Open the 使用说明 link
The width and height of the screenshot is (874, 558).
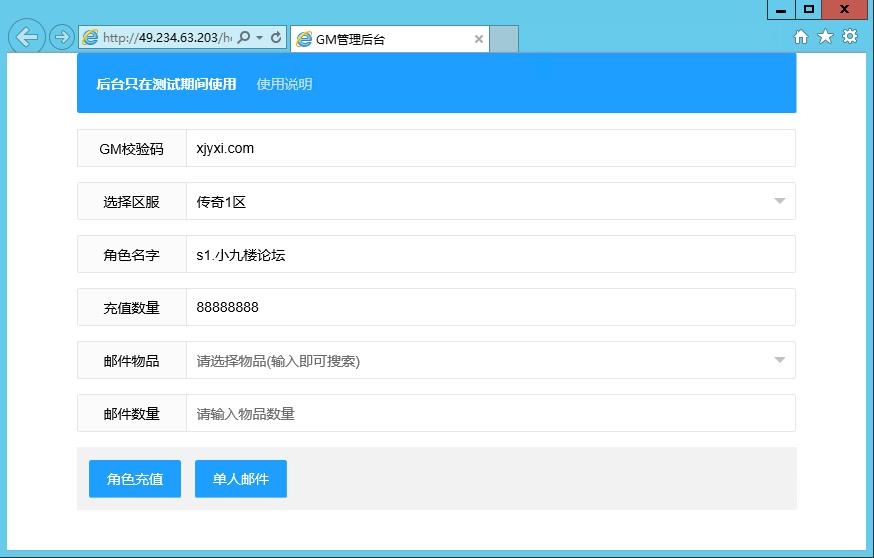pyautogui.click(x=284, y=84)
